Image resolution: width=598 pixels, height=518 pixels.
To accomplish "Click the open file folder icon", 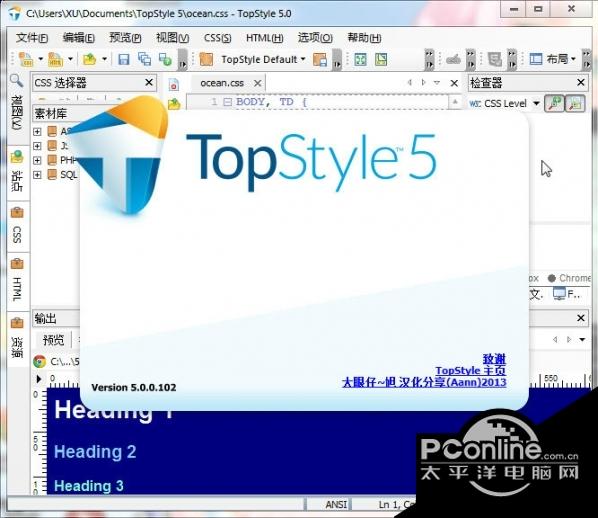I will [89, 59].
